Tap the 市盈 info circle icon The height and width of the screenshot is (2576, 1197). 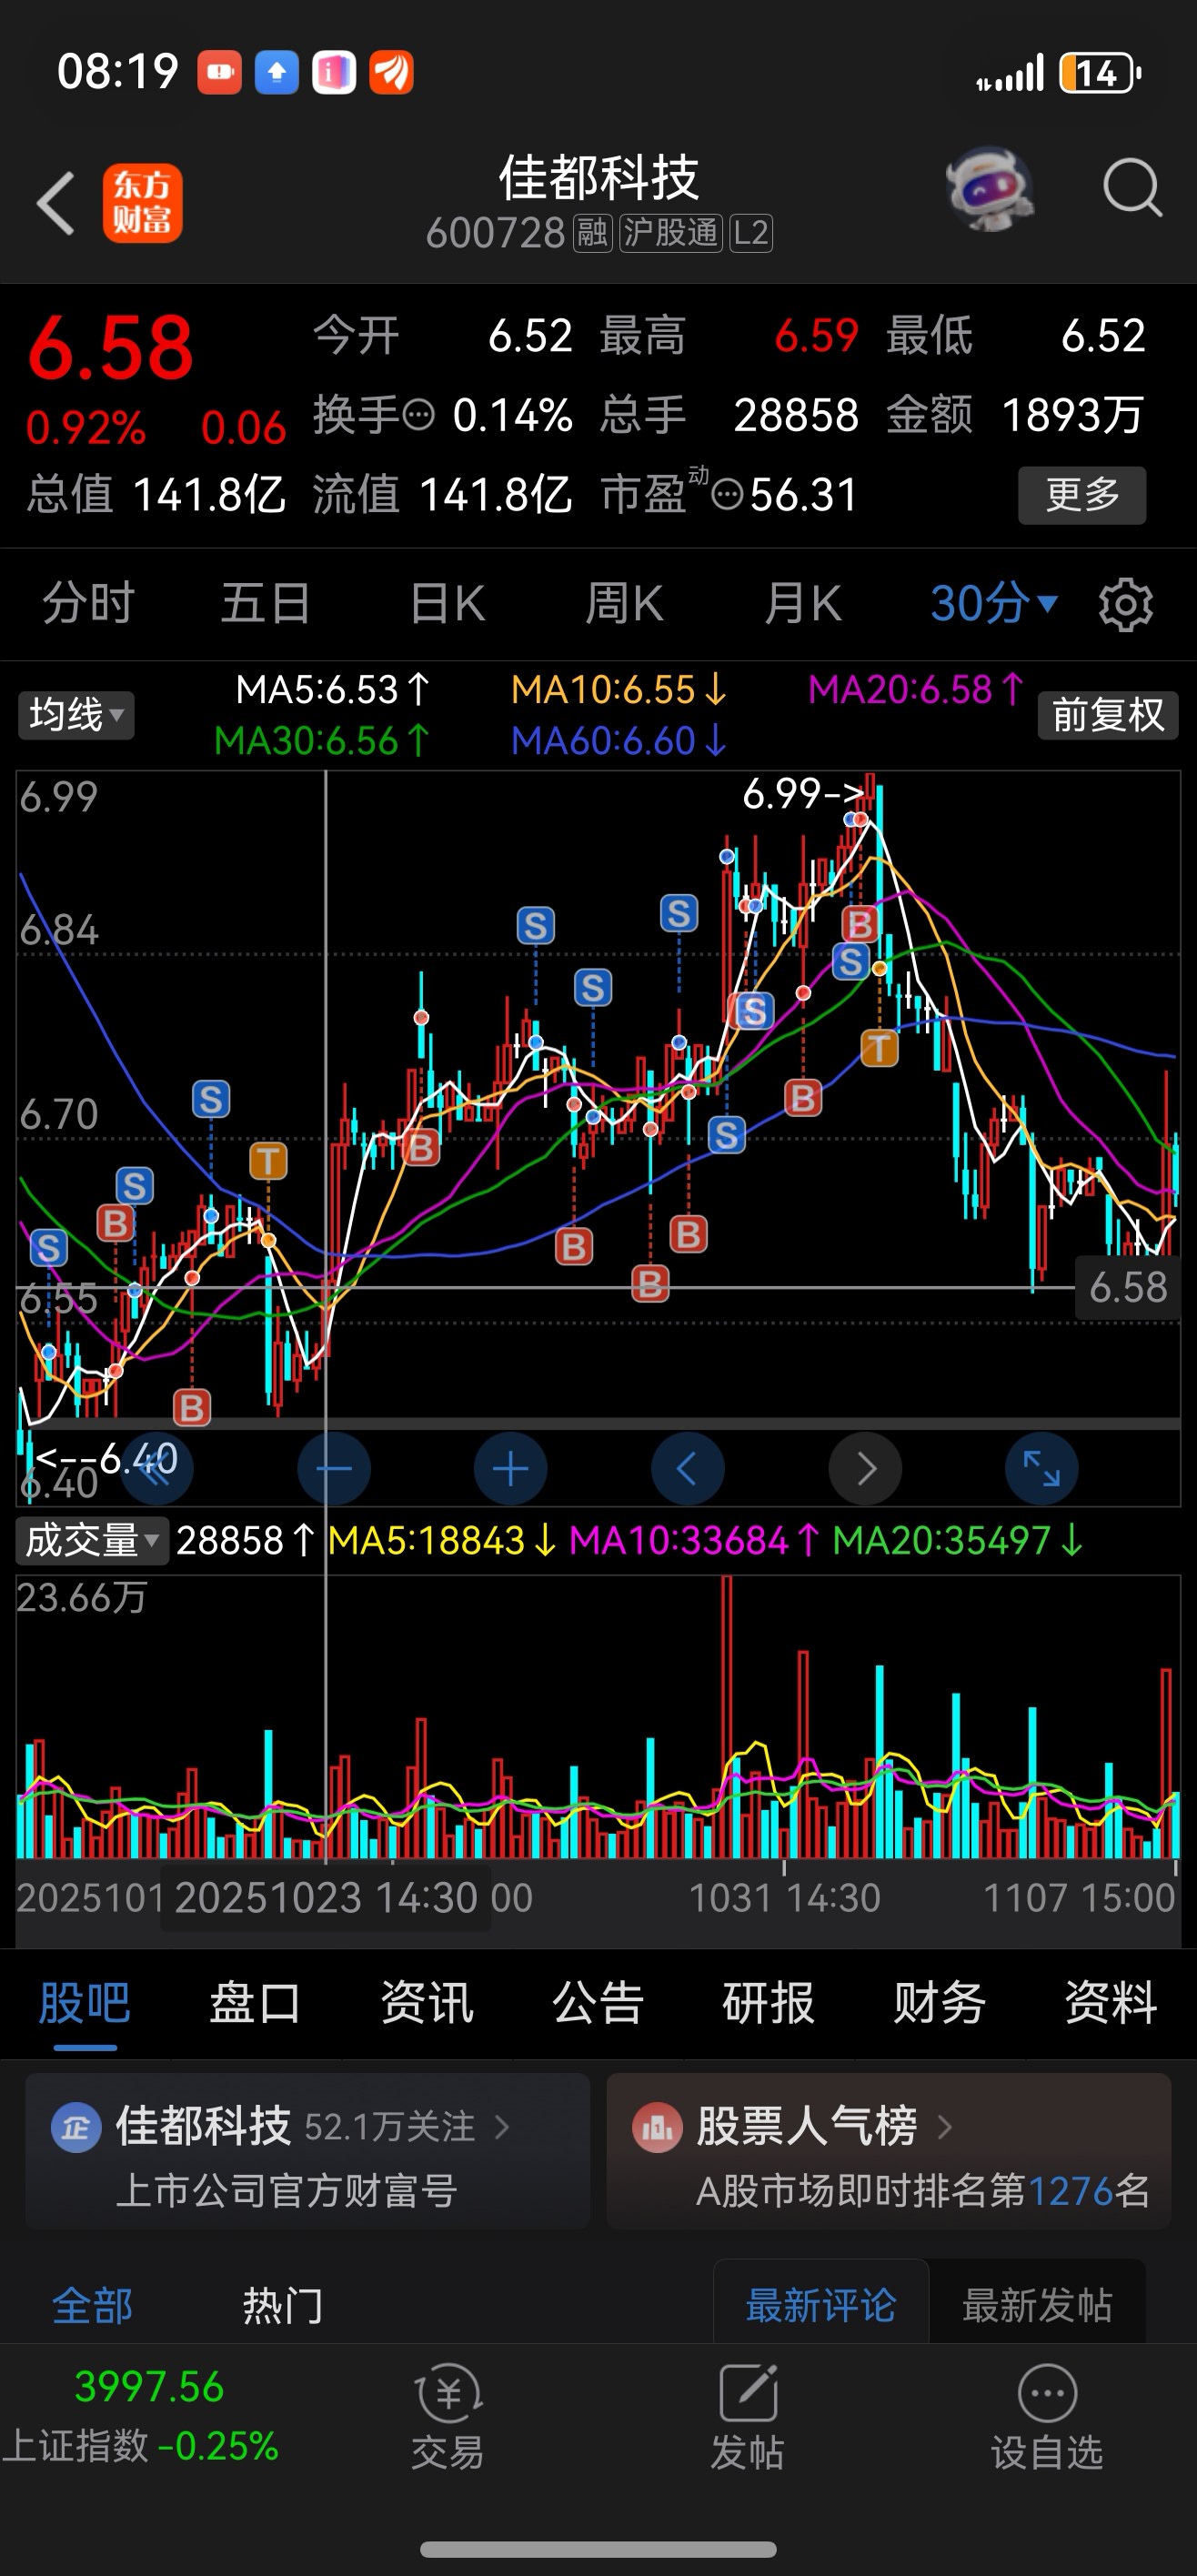click(727, 494)
